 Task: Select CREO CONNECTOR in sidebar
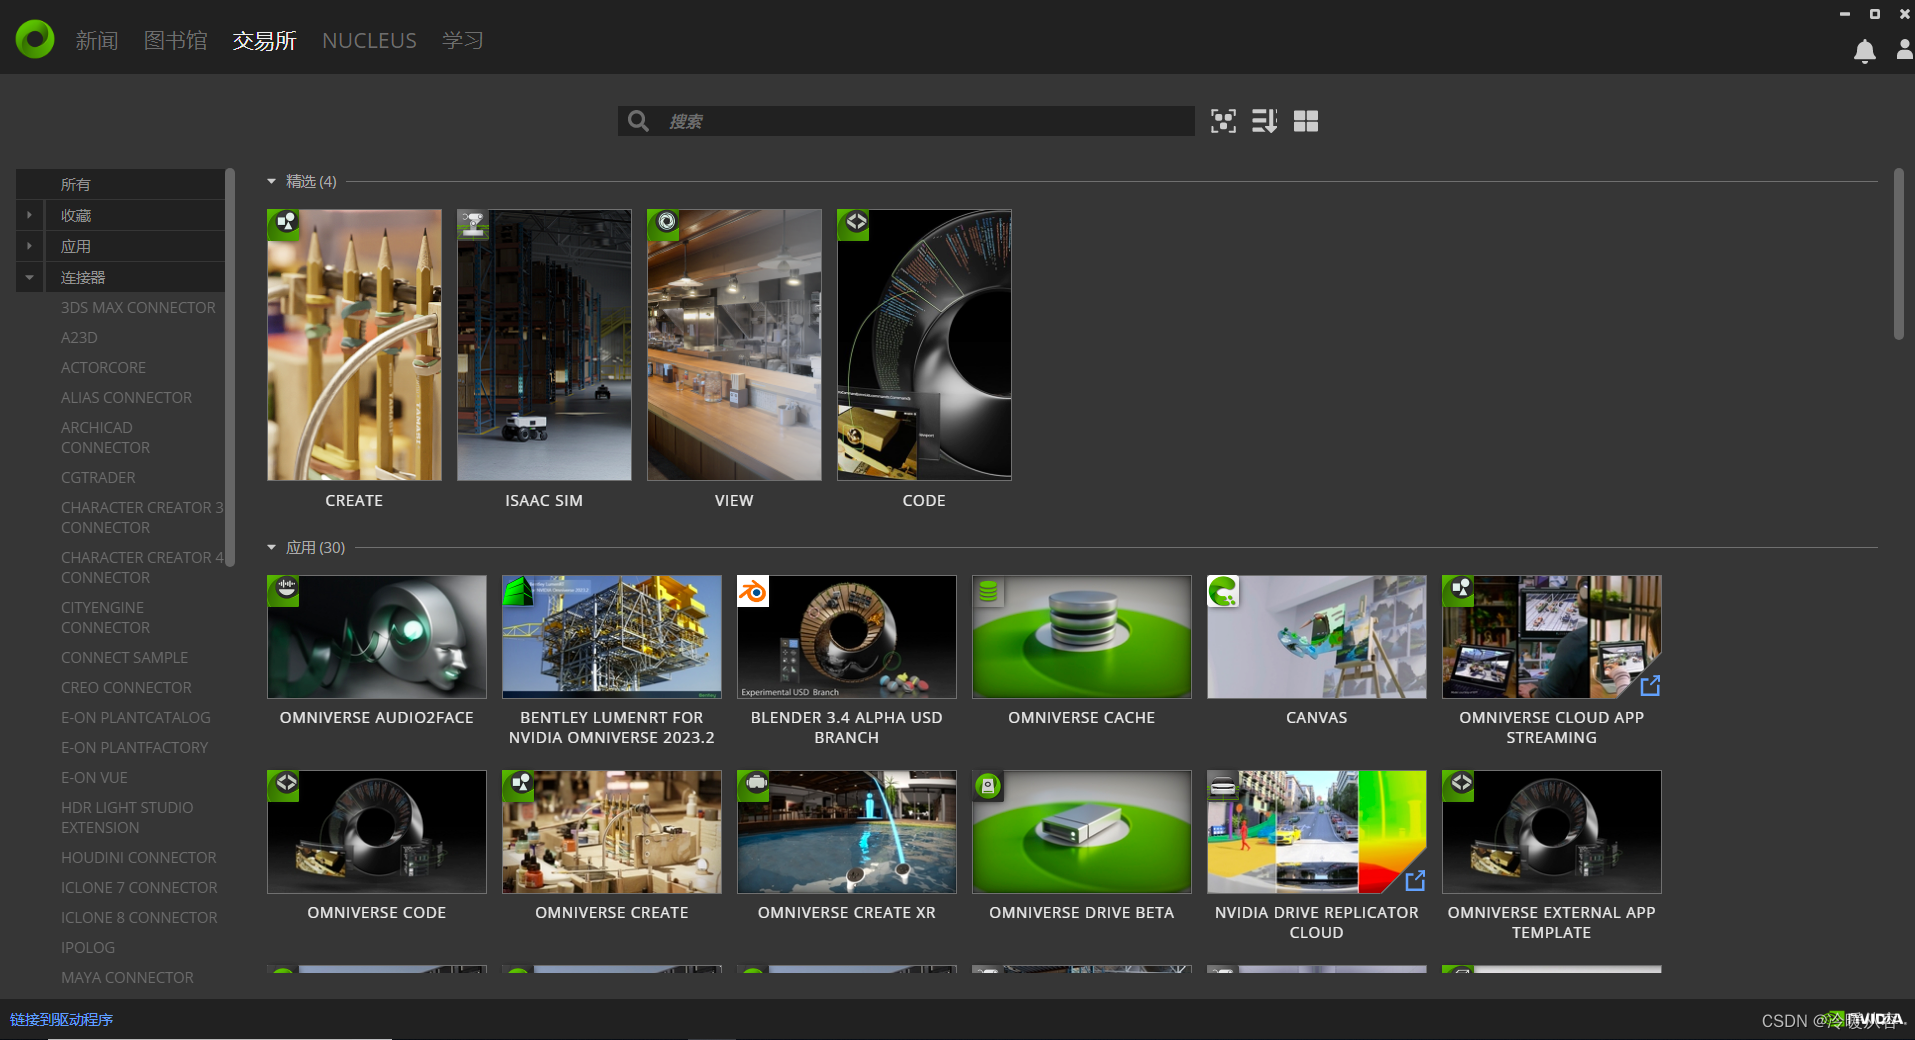tap(126, 687)
